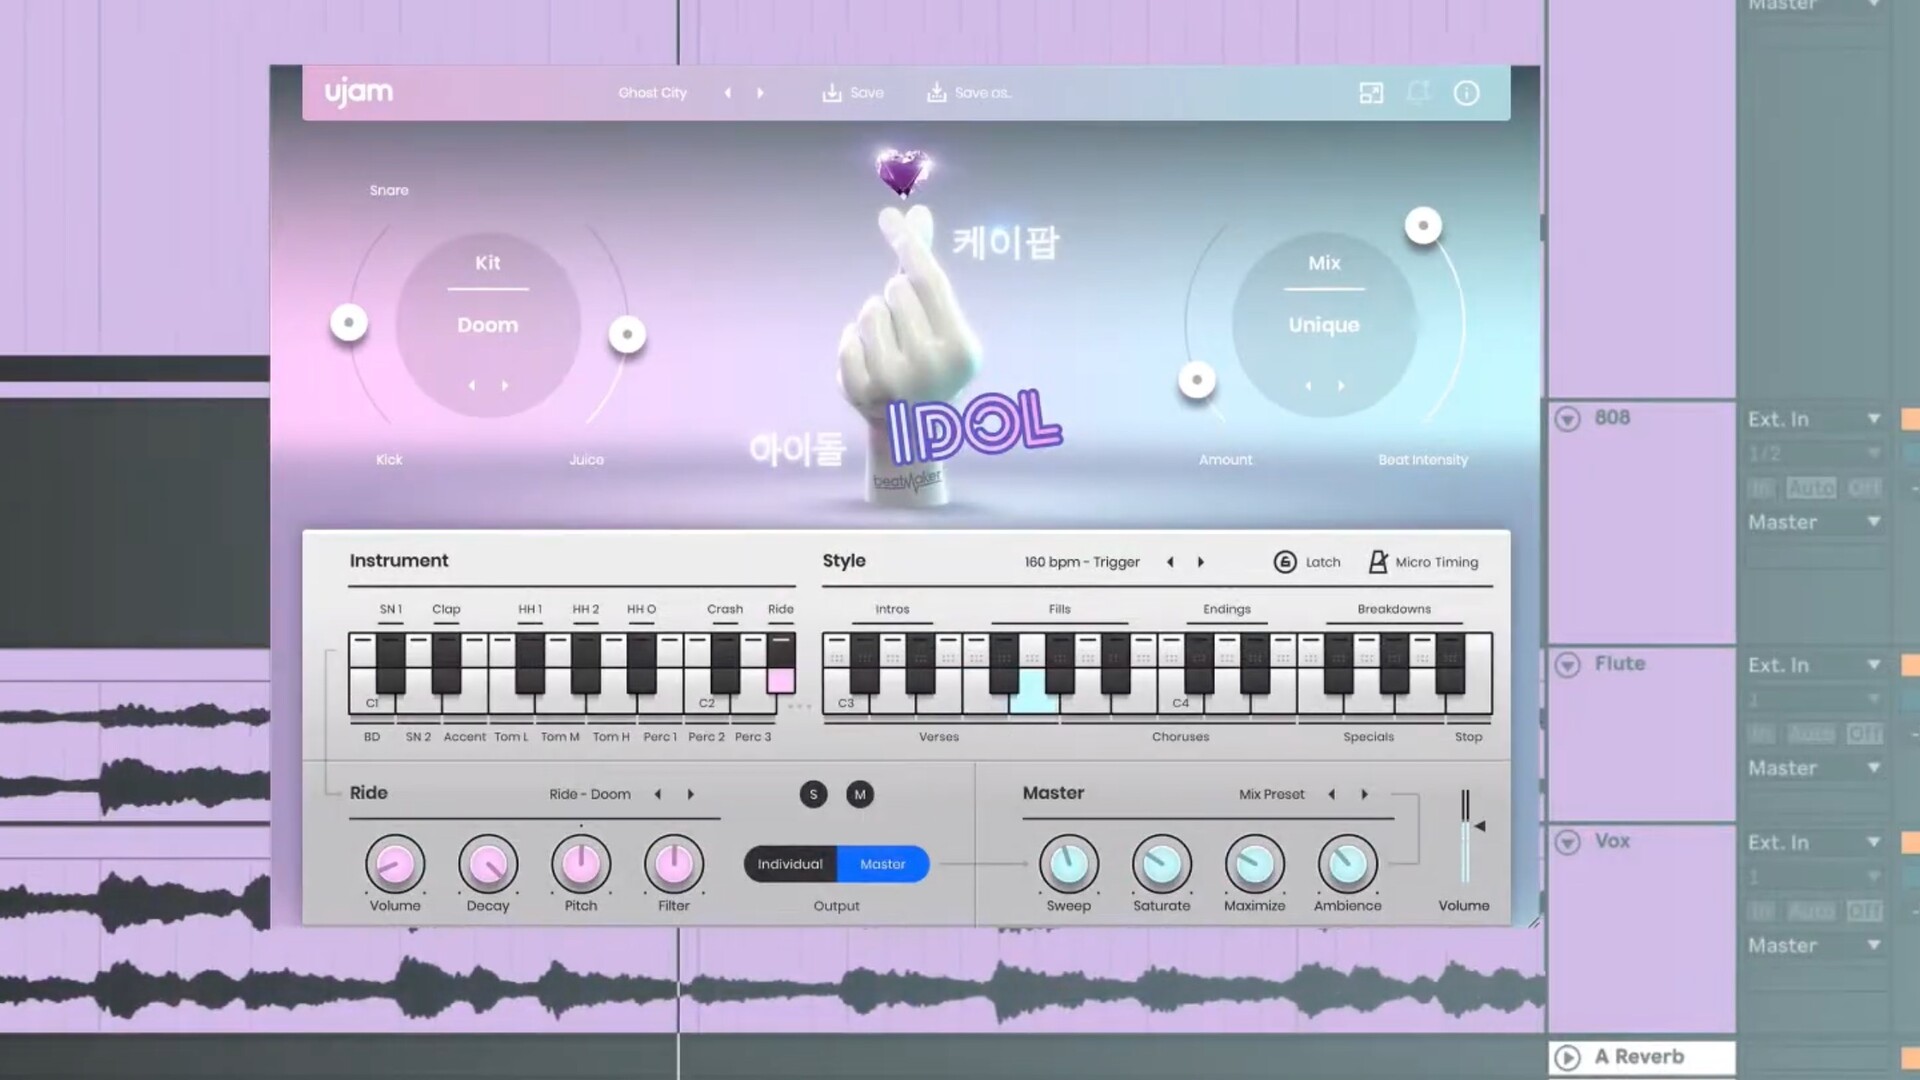Open Vox track Ext. In dropdown

pos(1815,844)
